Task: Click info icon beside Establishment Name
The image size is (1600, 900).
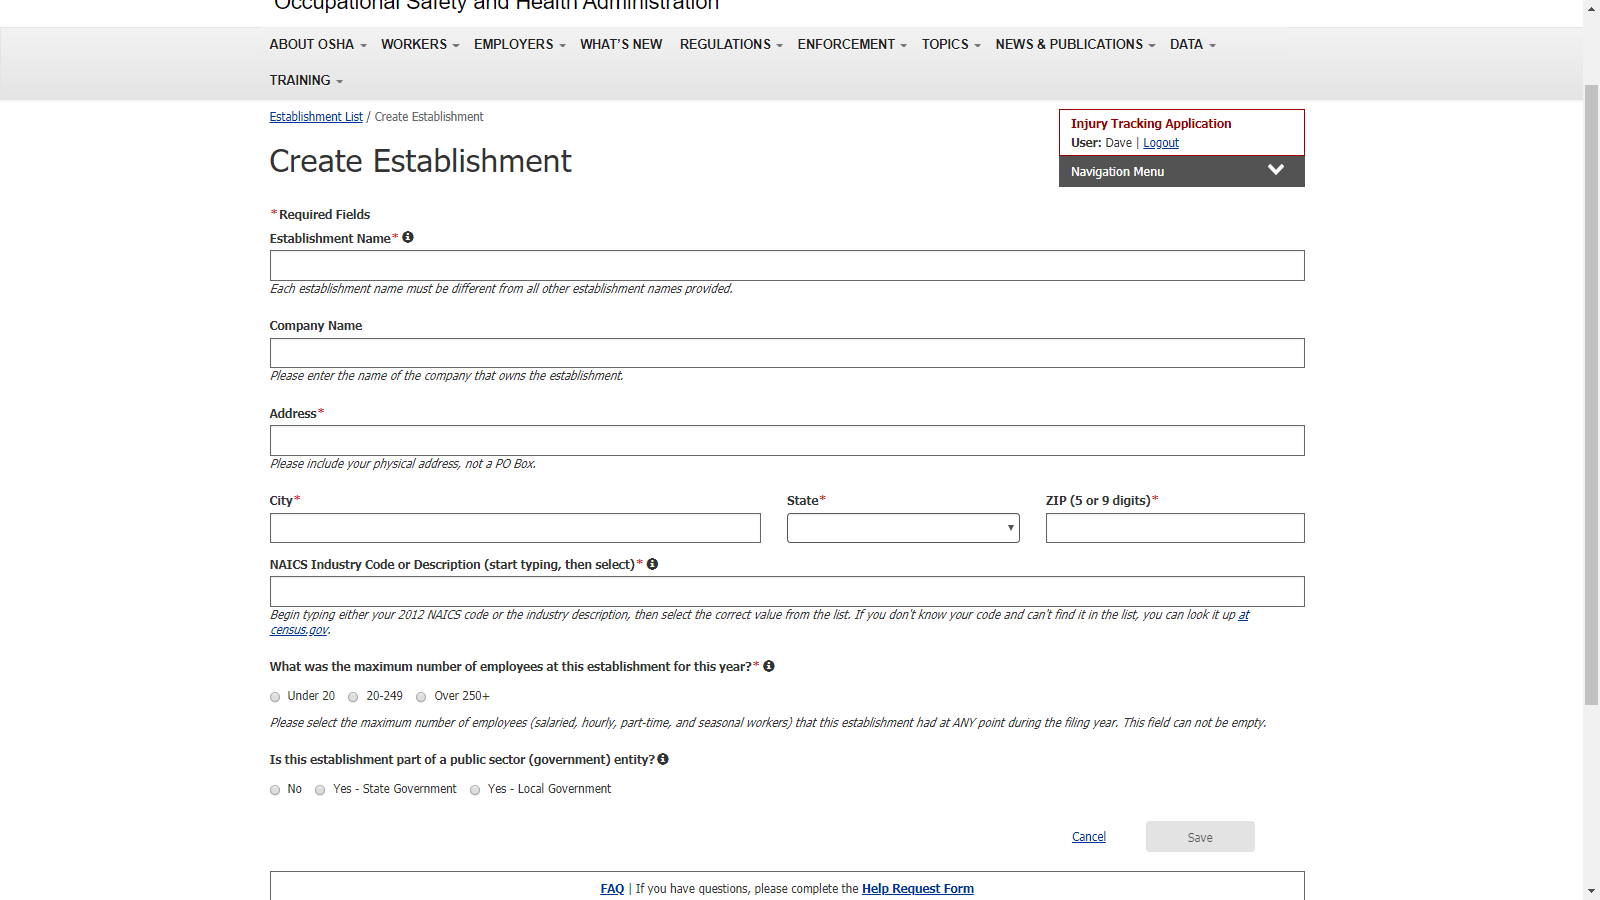Action: 408,238
